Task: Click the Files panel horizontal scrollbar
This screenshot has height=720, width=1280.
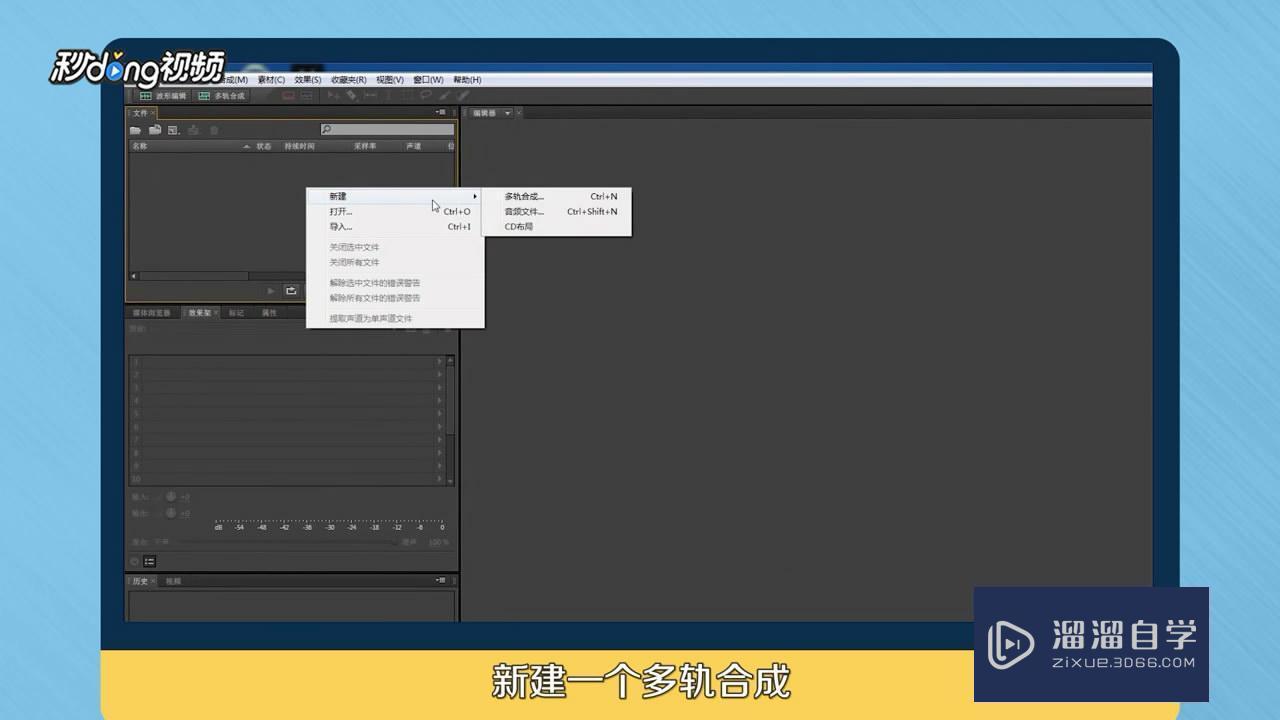Action: click(x=193, y=276)
